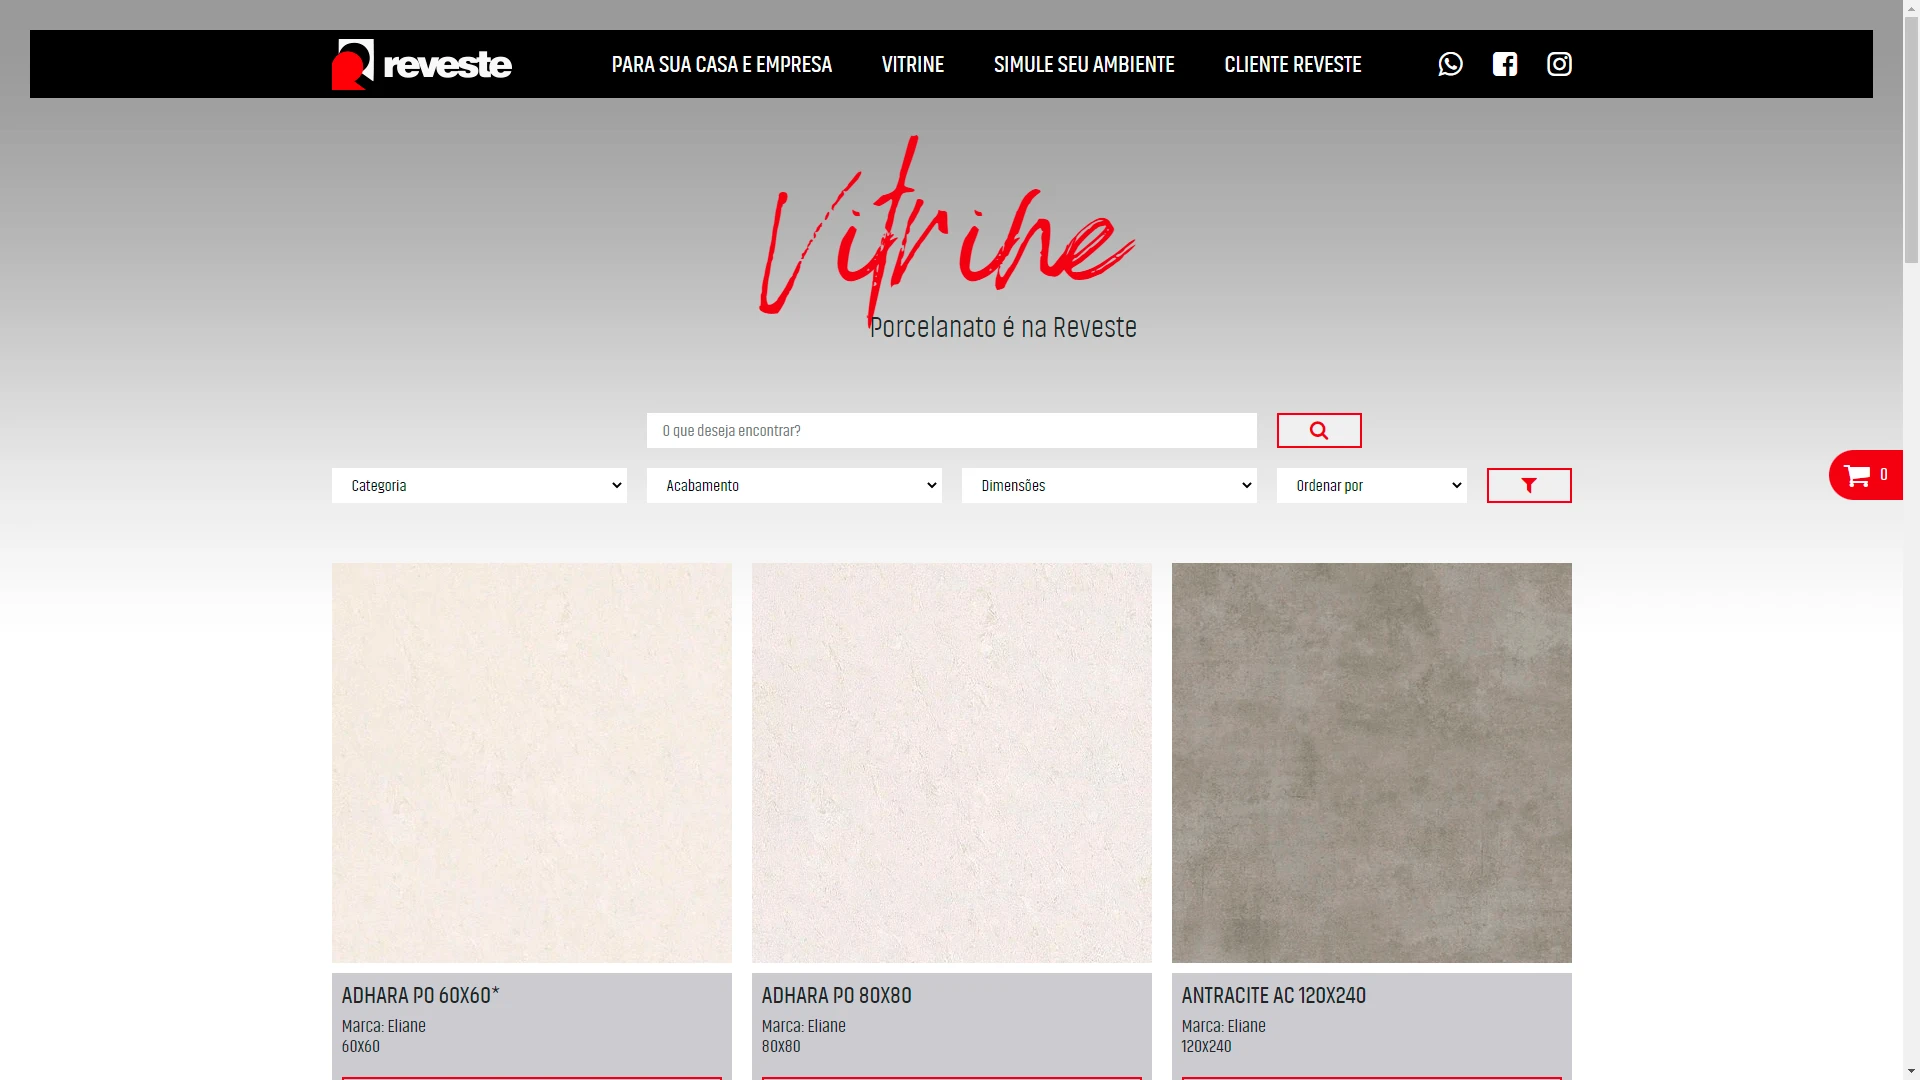The width and height of the screenshot is (1920, 1080).
Task: Click 'Marca: Eliane' under Adhara PO 60X60*
Action: tap(383, 1026)
